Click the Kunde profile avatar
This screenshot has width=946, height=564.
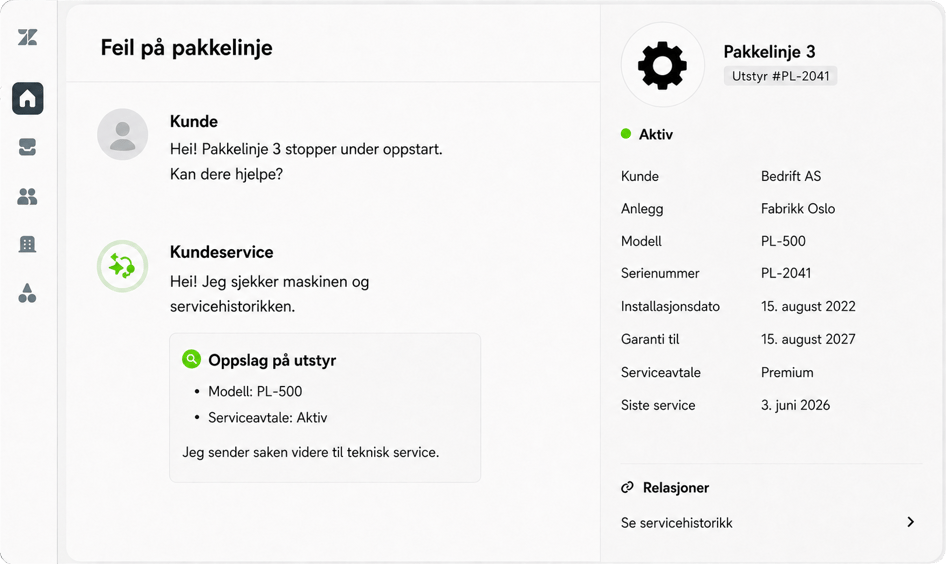[x=122, y=134]
